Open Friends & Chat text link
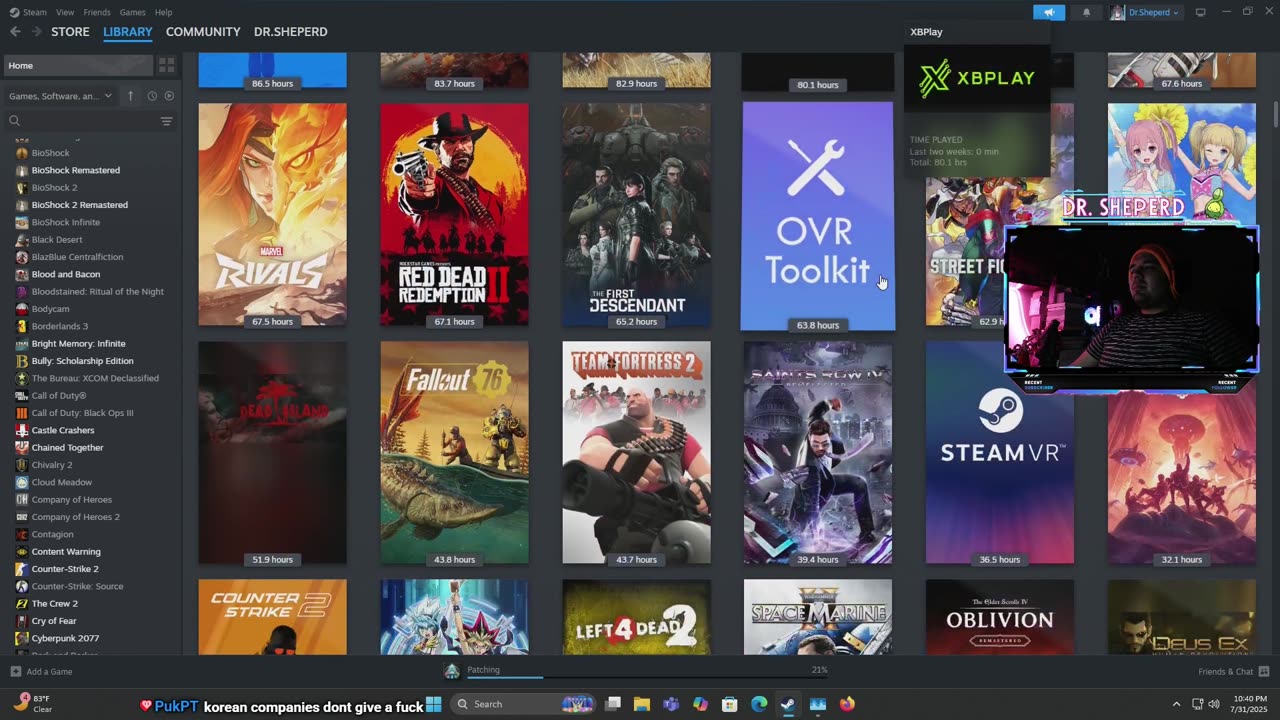The width and height of the screenshot is (1280, 720). pyautogui.click(x=1226, y=671)
